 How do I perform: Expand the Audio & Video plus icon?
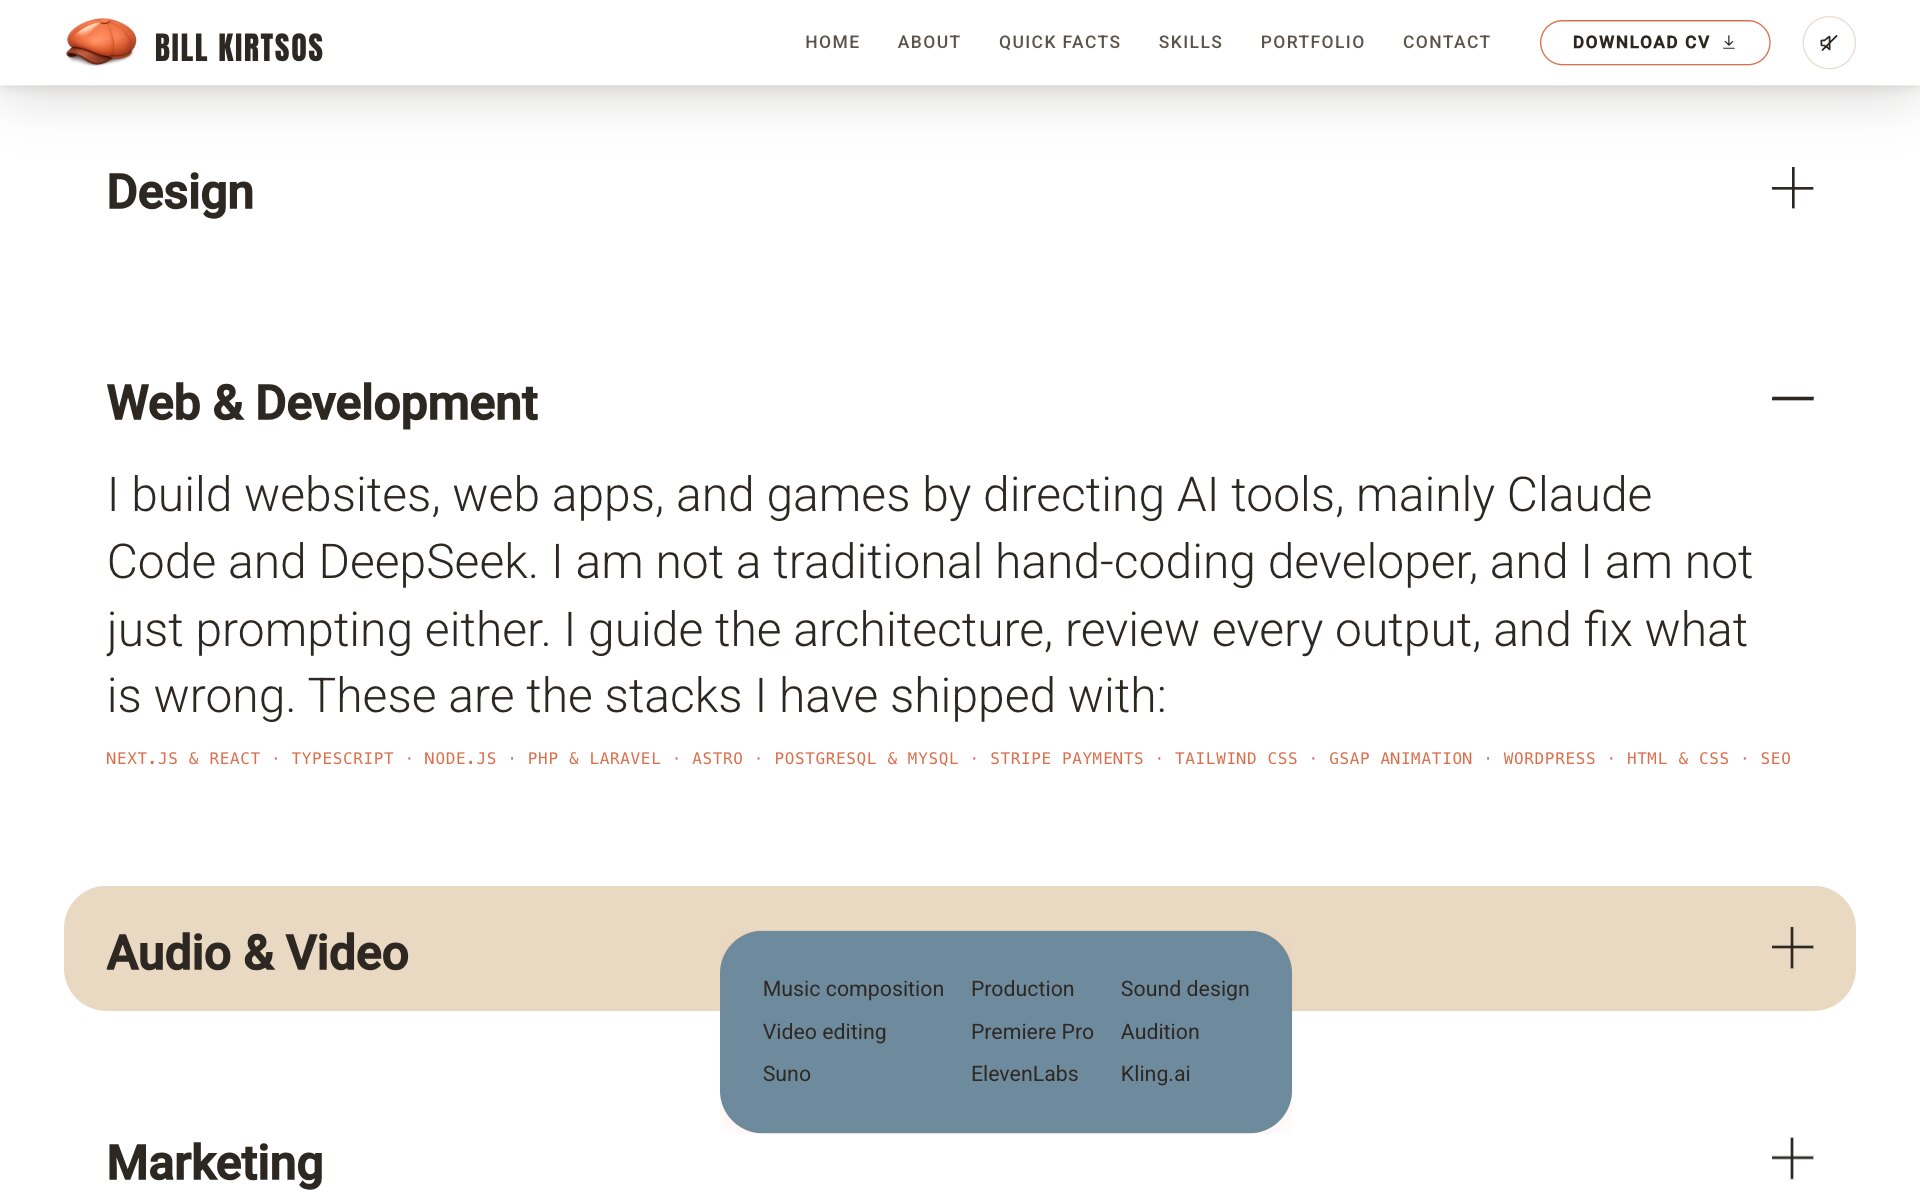point(1792,948)
